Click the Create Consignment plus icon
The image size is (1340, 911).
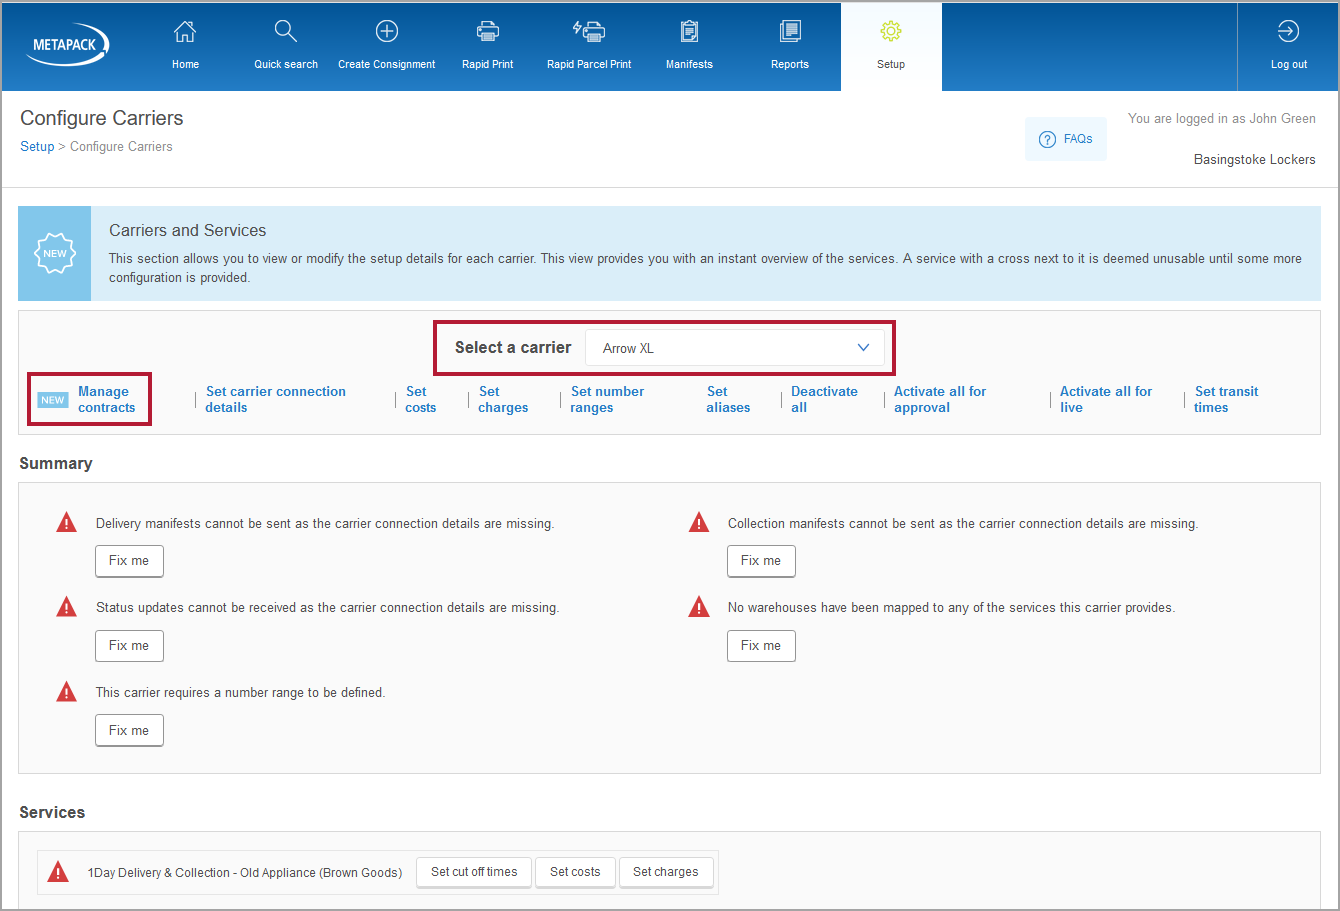coord(387,32)
